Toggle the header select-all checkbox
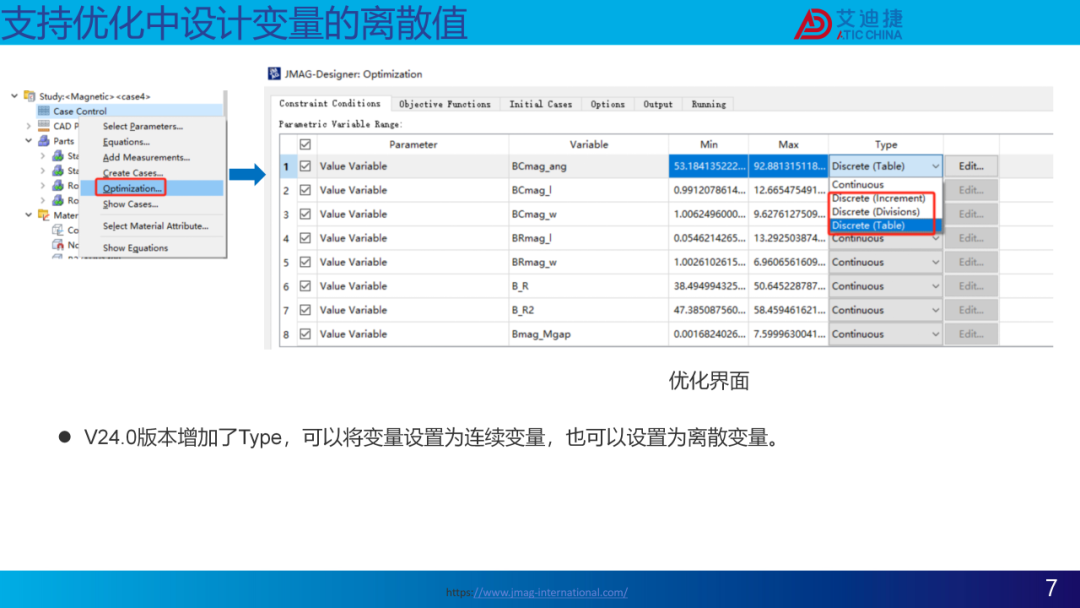Screen dimensions: 1080x608 305,144
